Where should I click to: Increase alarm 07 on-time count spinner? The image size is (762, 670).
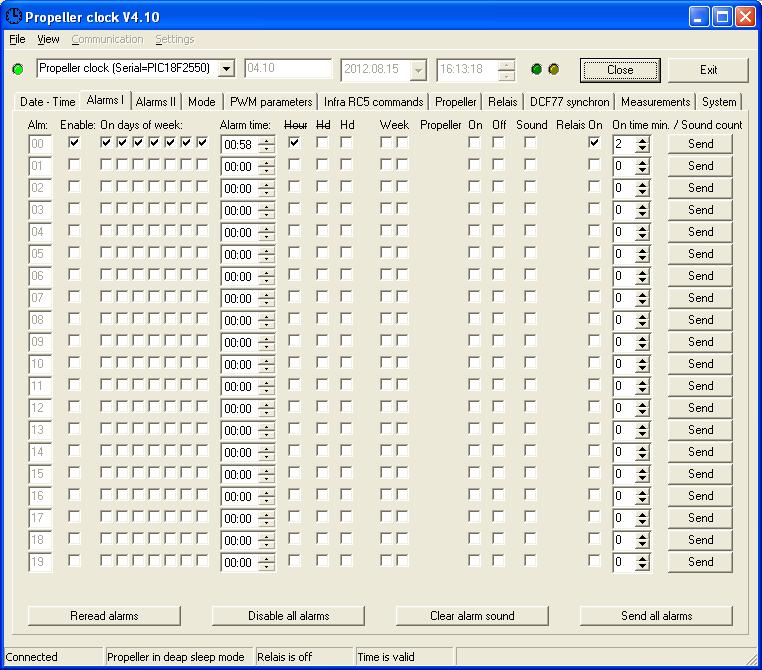[x=642, y=294]
